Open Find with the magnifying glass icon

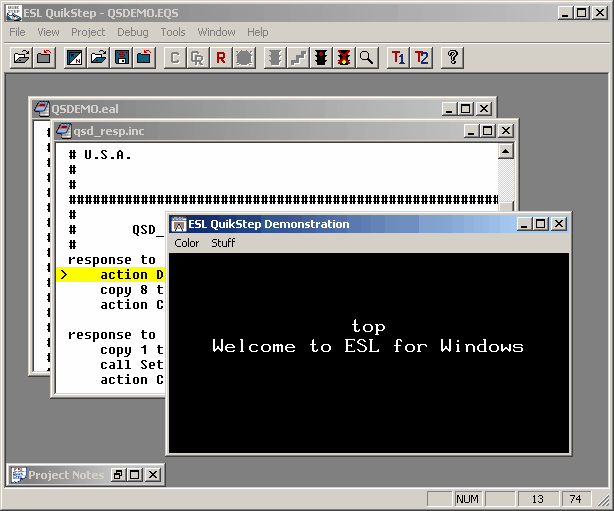(x=367, y=58)
